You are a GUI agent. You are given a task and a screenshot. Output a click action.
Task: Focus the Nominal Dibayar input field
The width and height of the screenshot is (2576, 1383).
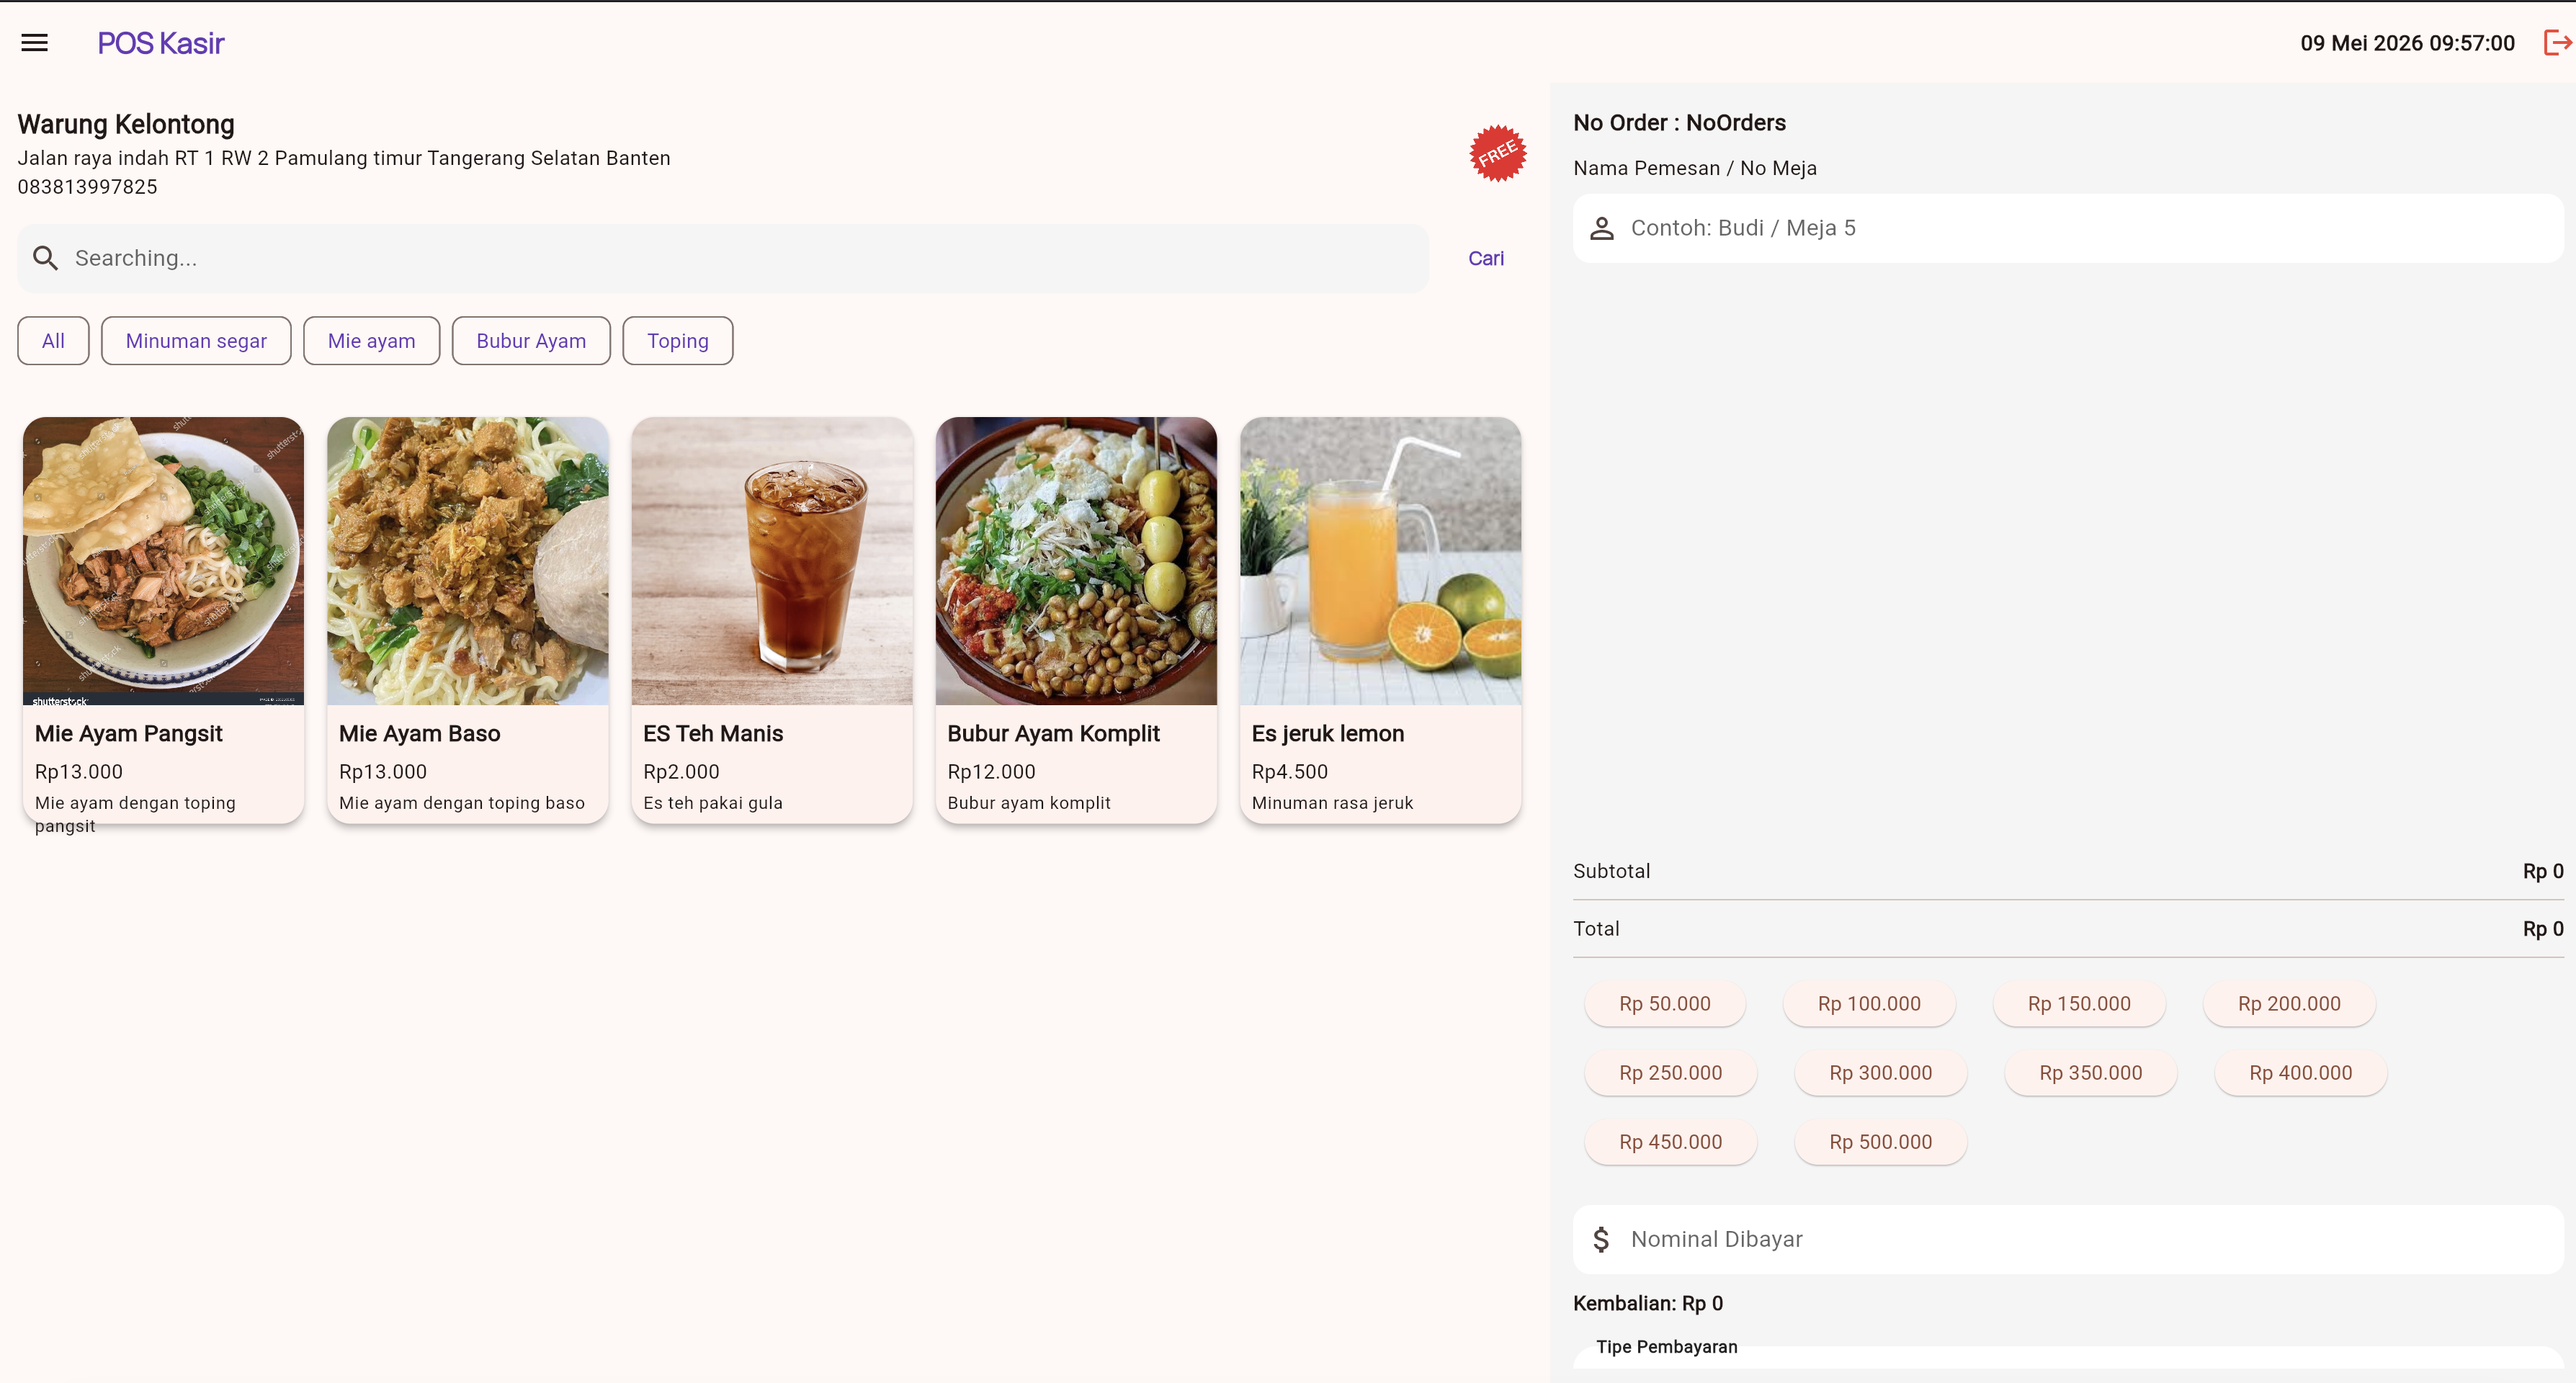[x=2067, y=1239]
